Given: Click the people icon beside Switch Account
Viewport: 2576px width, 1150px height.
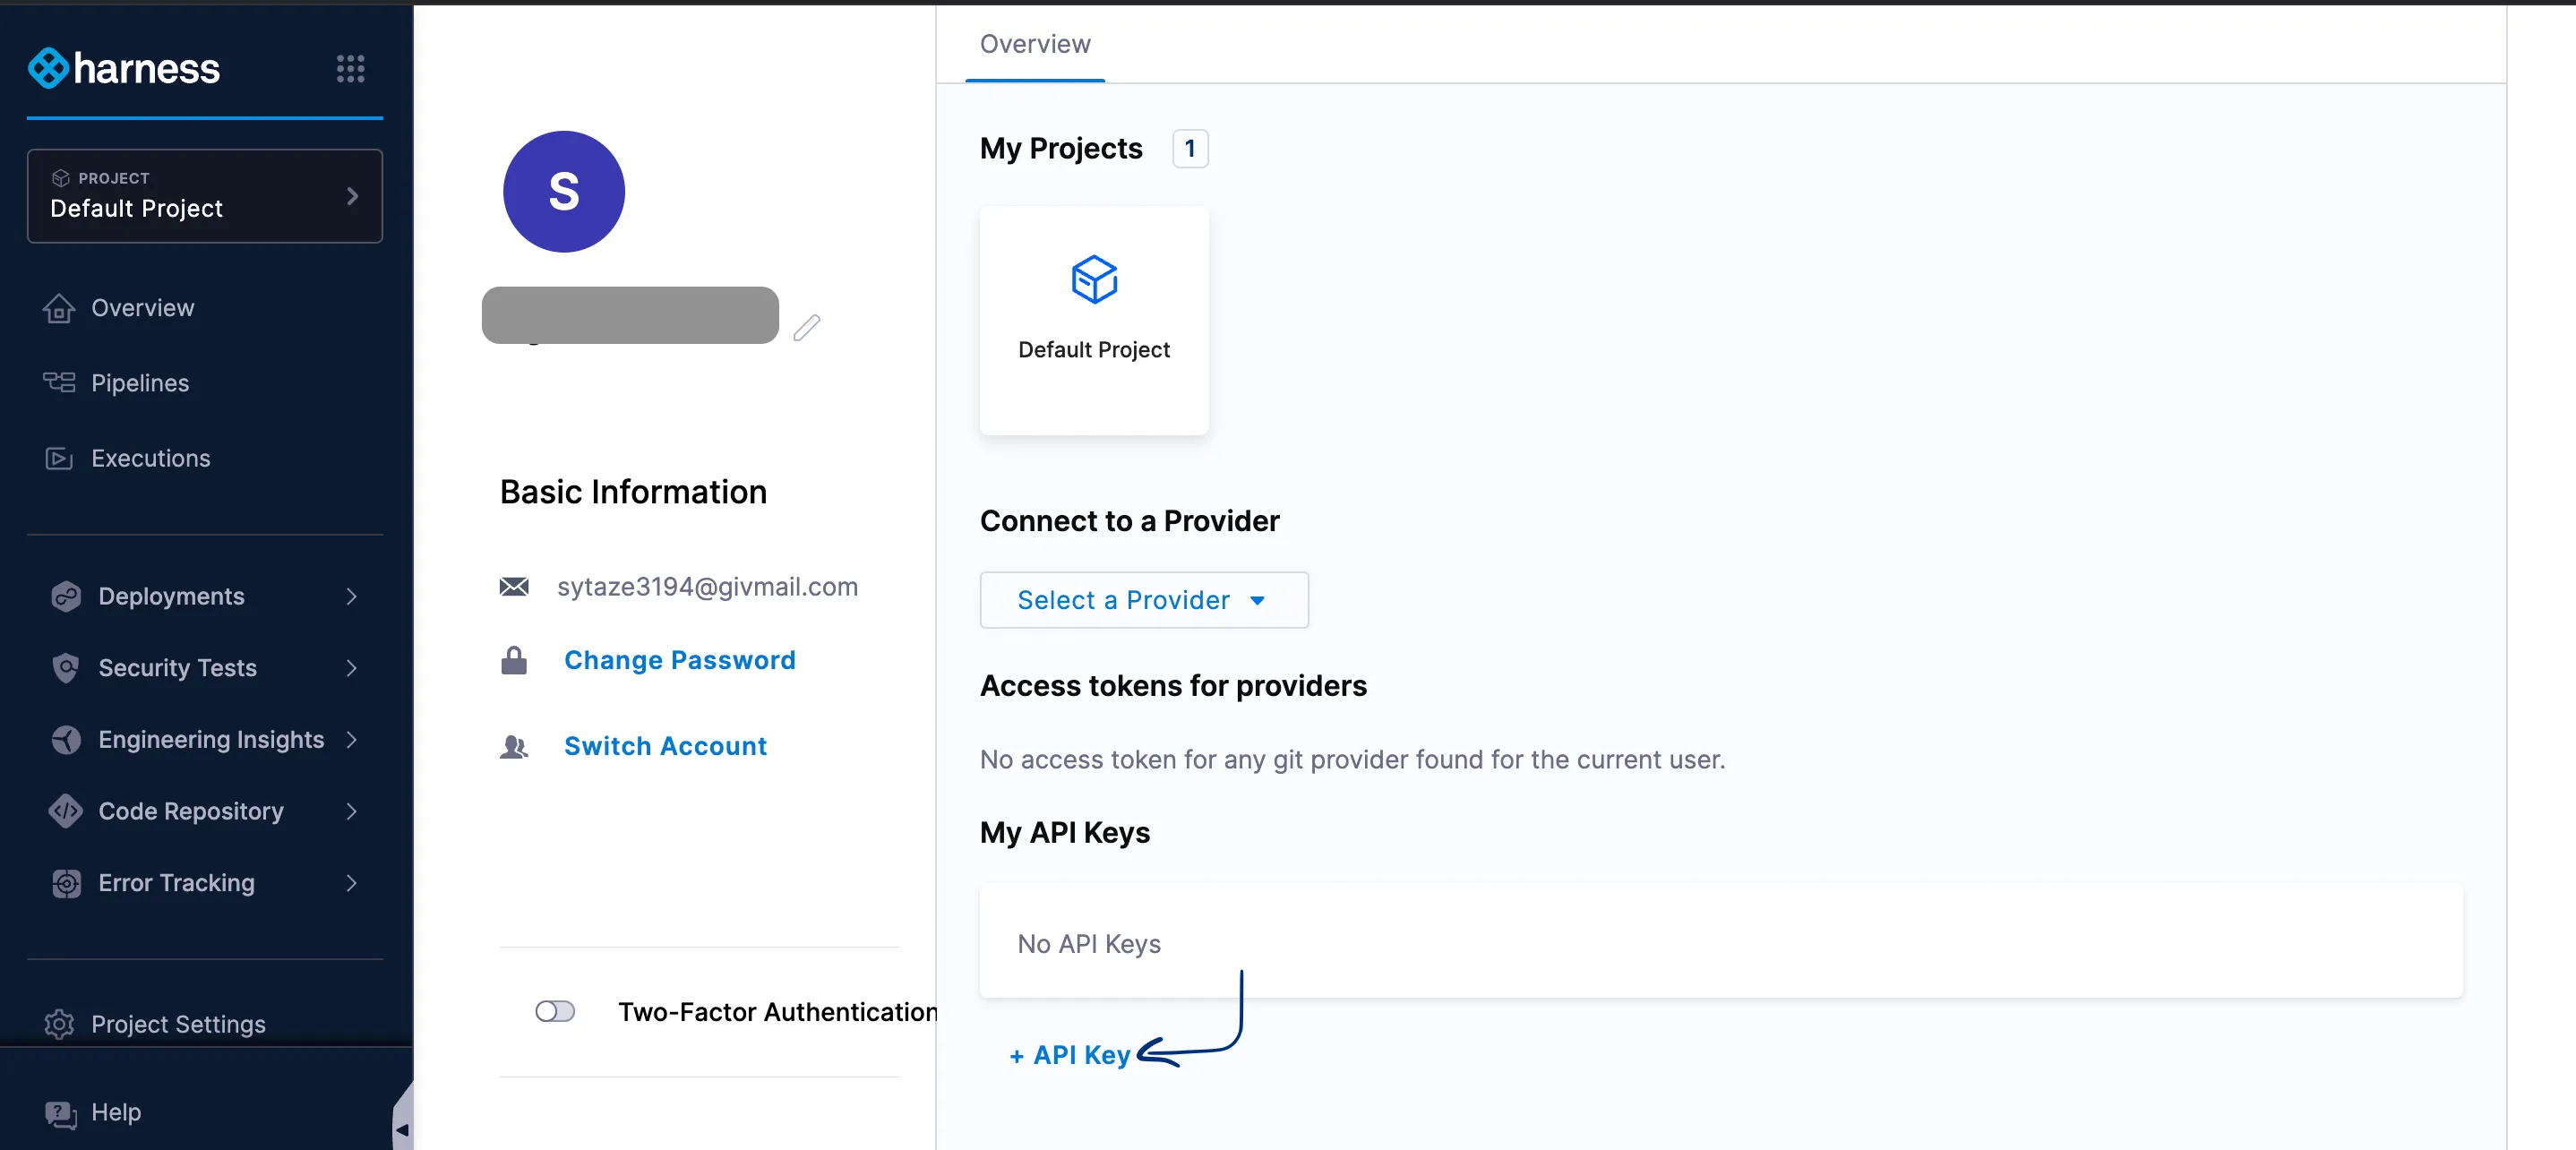Looking at the screenshot, I should (x=514, y=746).
